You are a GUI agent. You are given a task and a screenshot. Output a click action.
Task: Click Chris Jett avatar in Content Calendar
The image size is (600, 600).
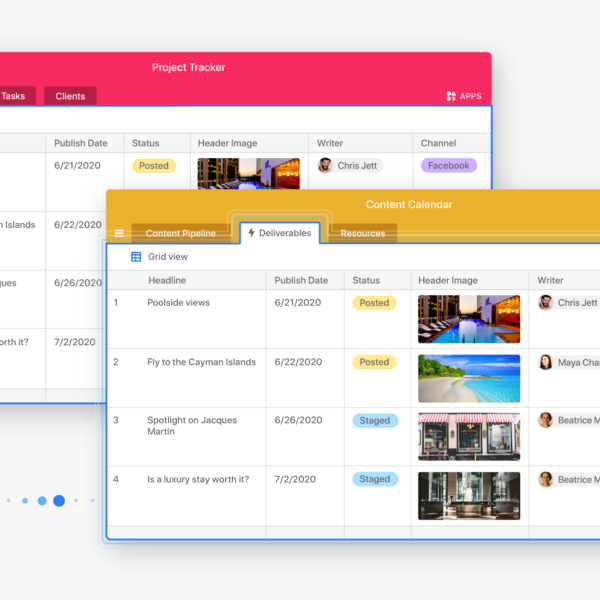pyautogui.click(x=545, y=302)
